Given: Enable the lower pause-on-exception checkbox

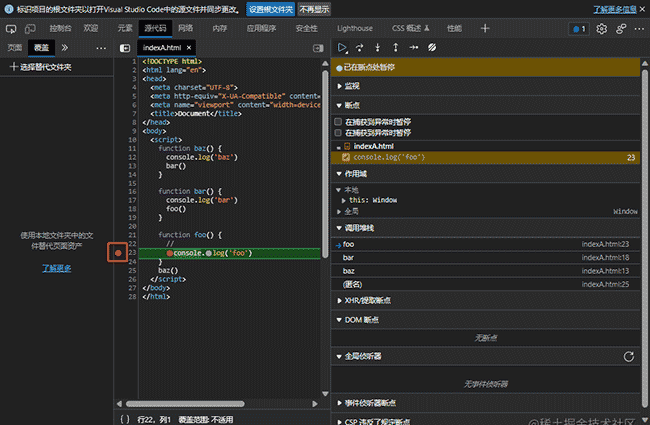Looking at the screenshot, I should pos(338,133).
